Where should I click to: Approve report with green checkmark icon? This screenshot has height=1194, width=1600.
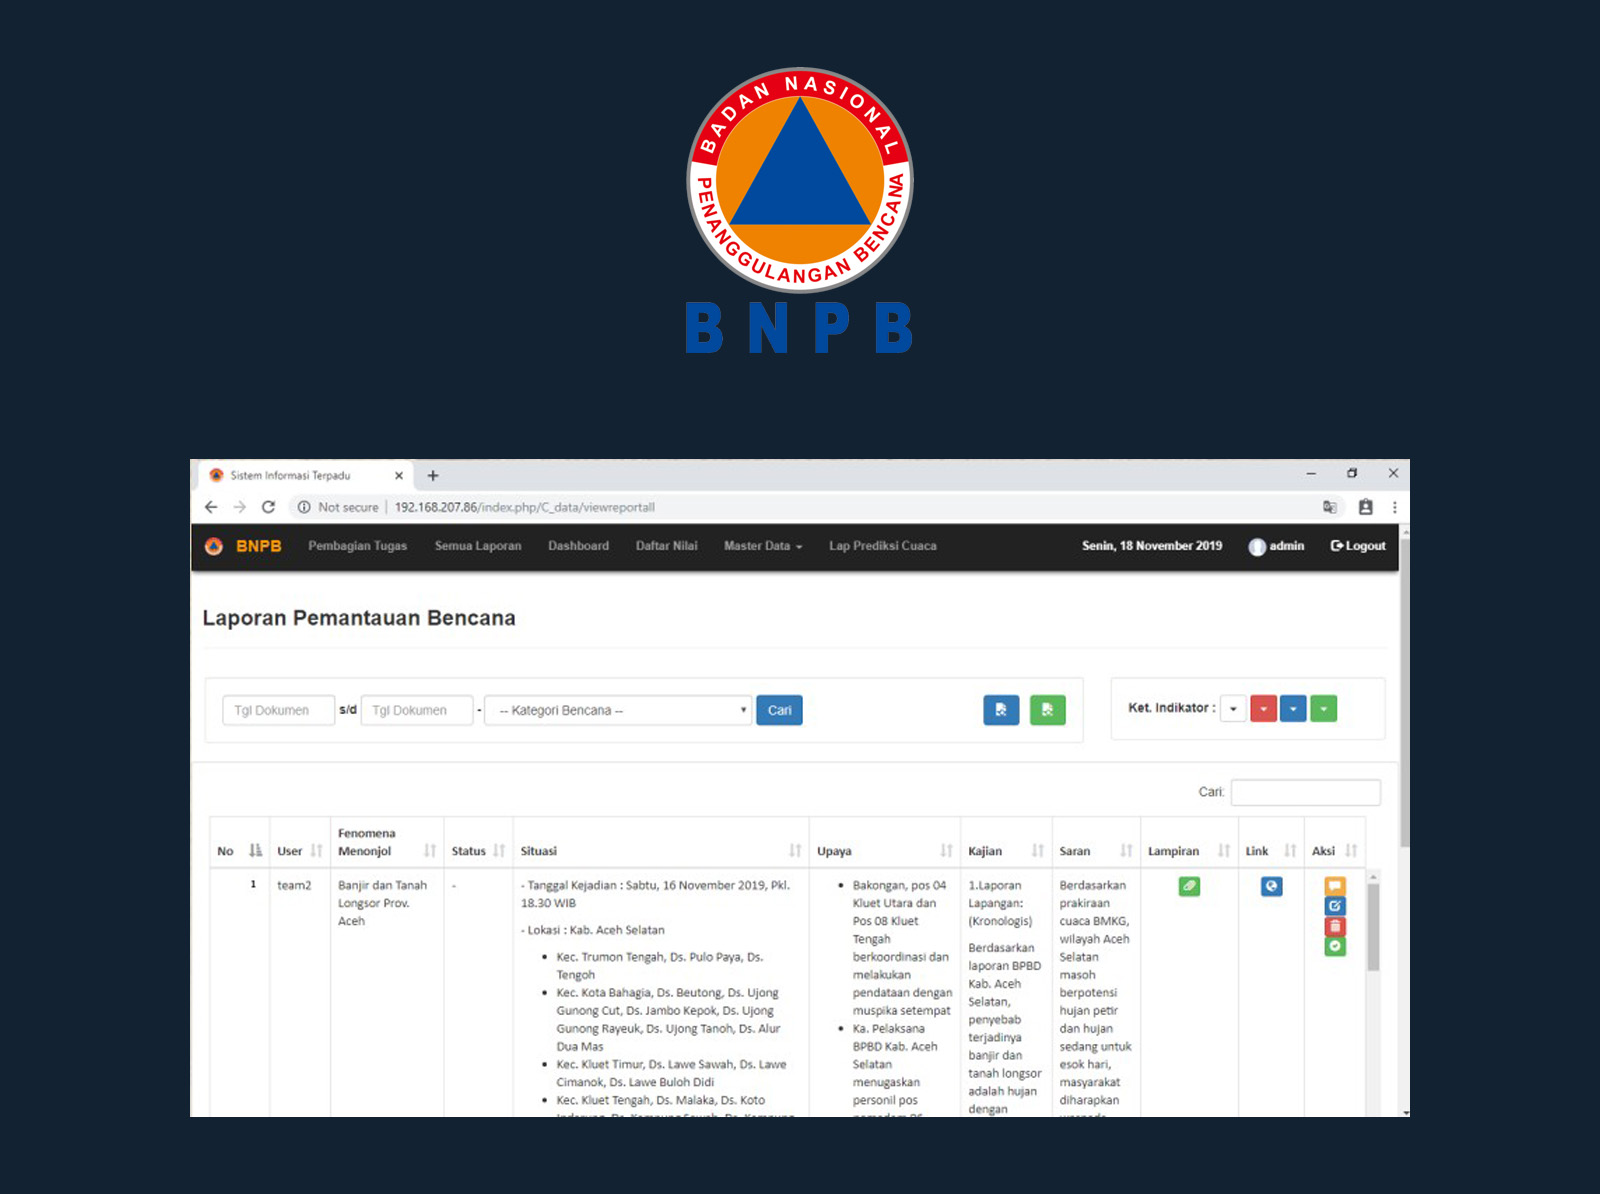1335,946
